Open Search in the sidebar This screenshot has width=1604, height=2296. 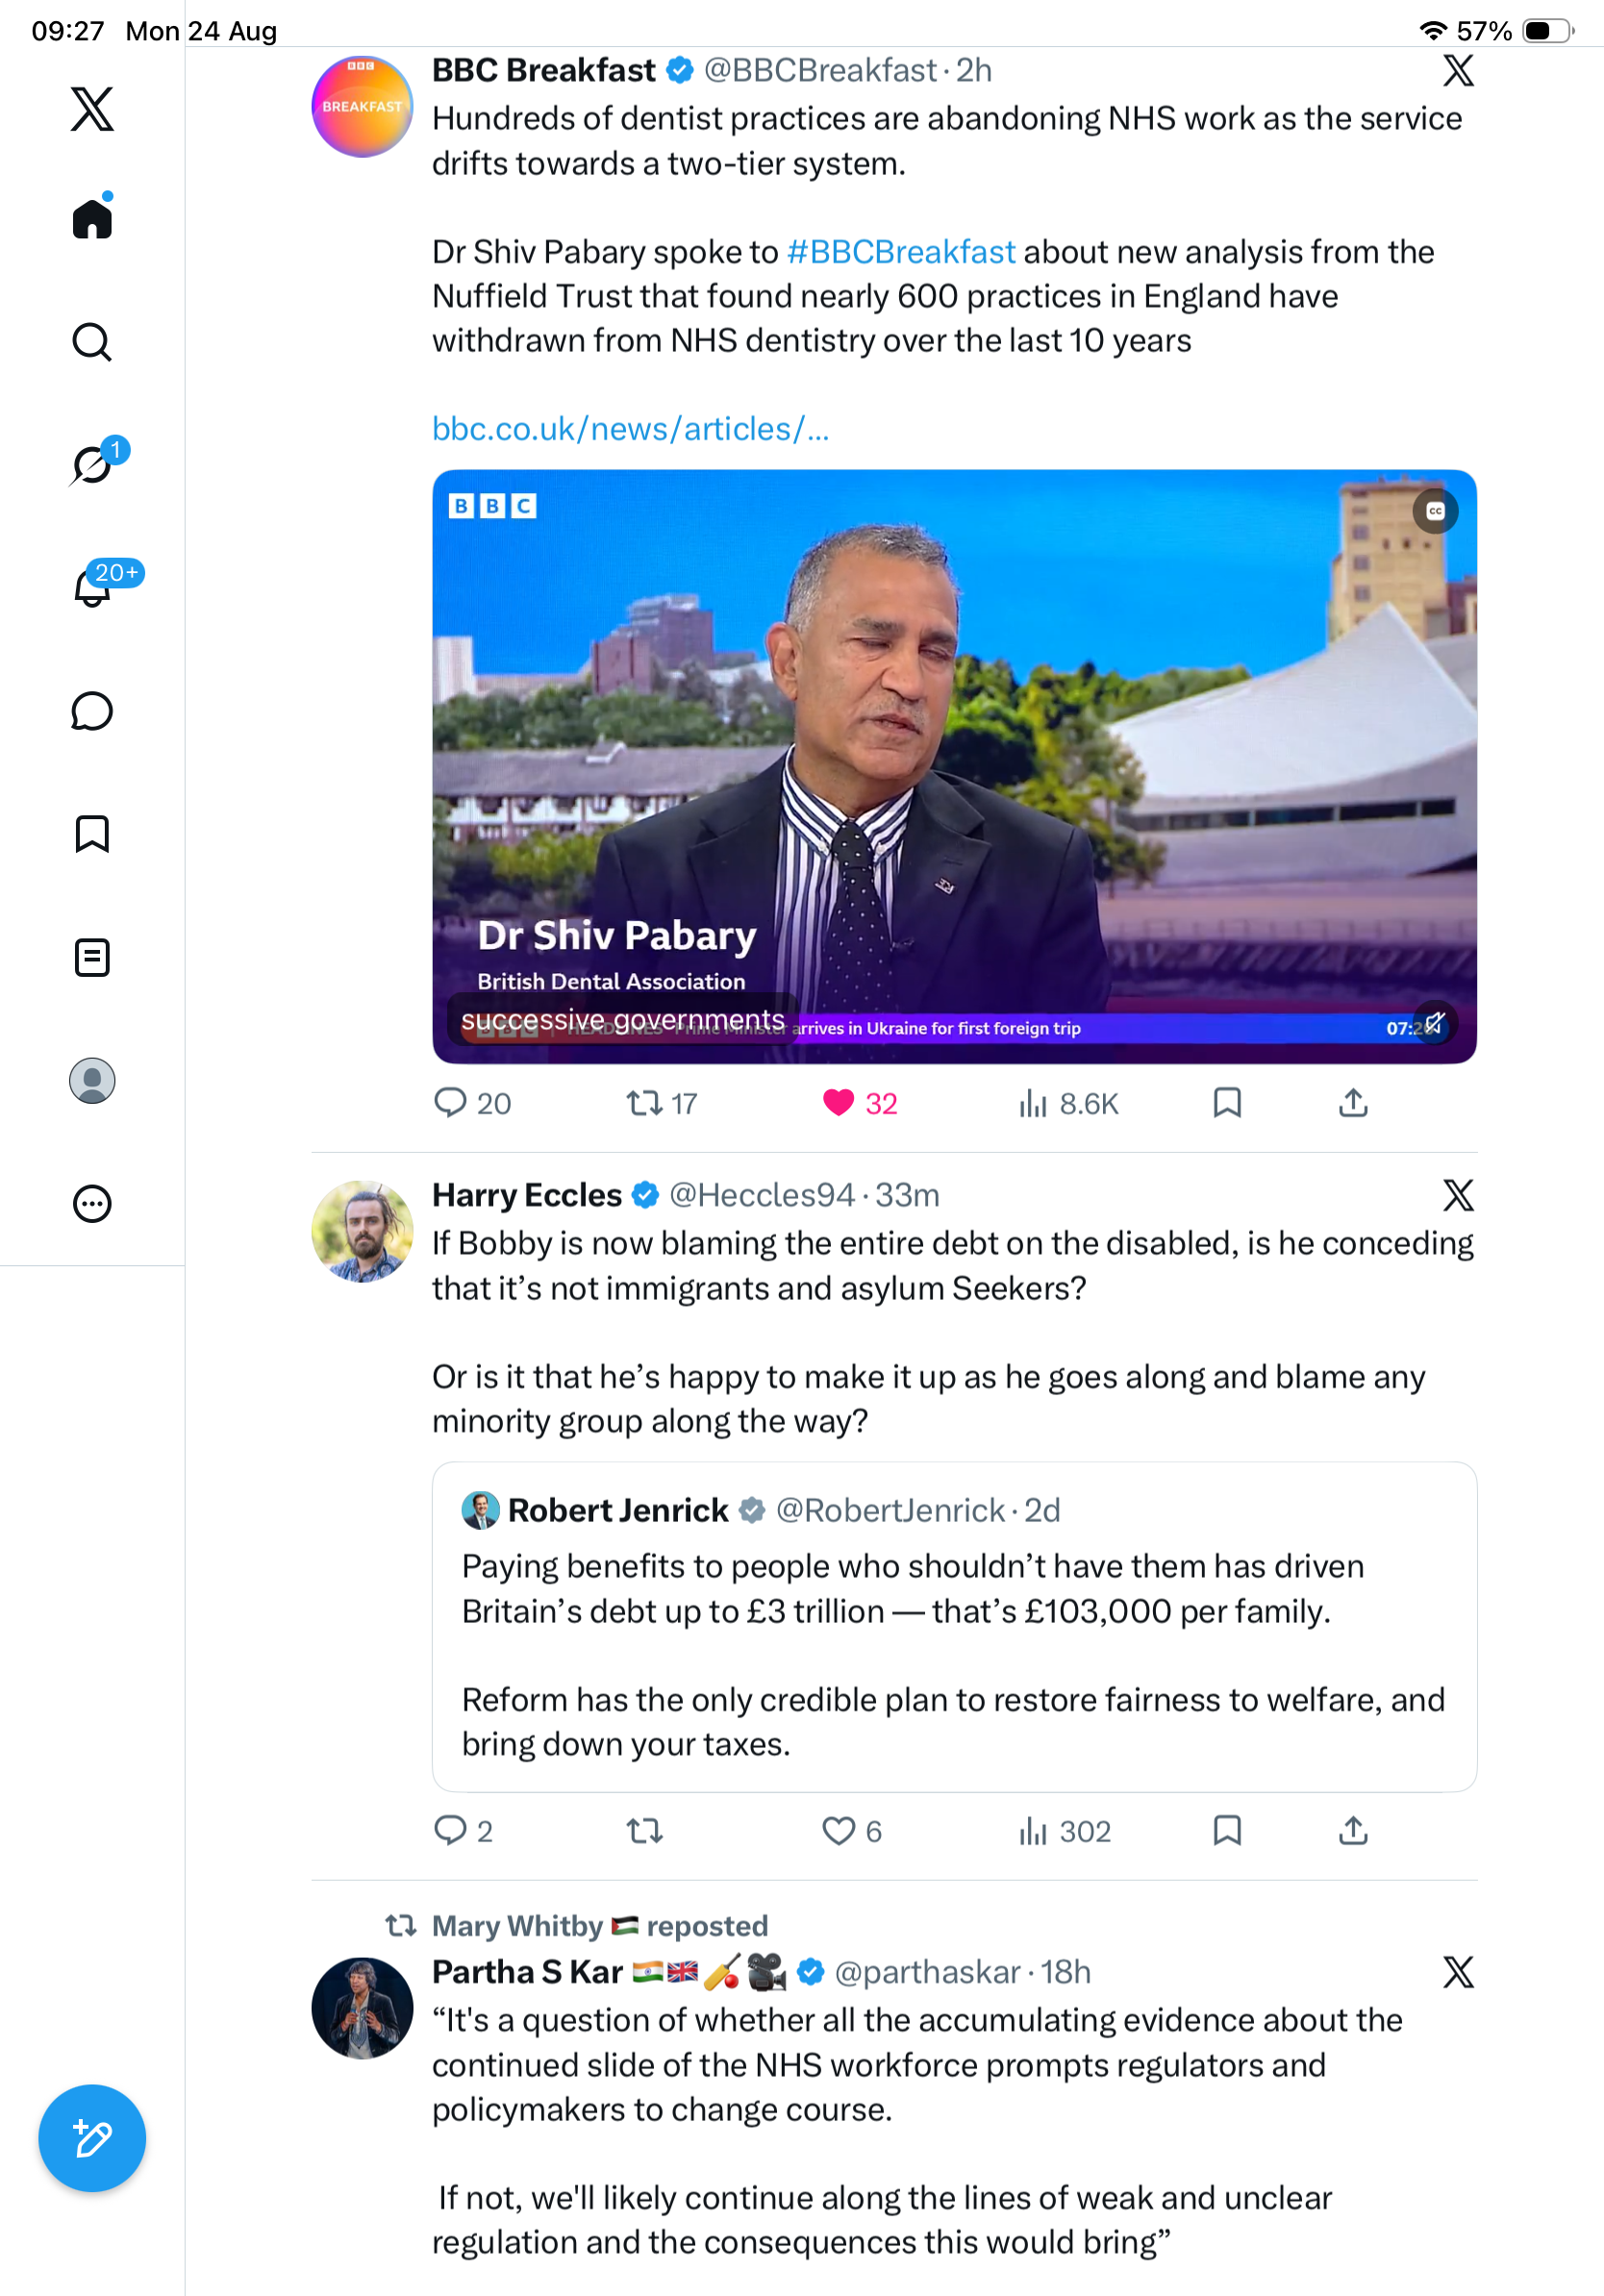pyautogui.click(x=92, y=342)
